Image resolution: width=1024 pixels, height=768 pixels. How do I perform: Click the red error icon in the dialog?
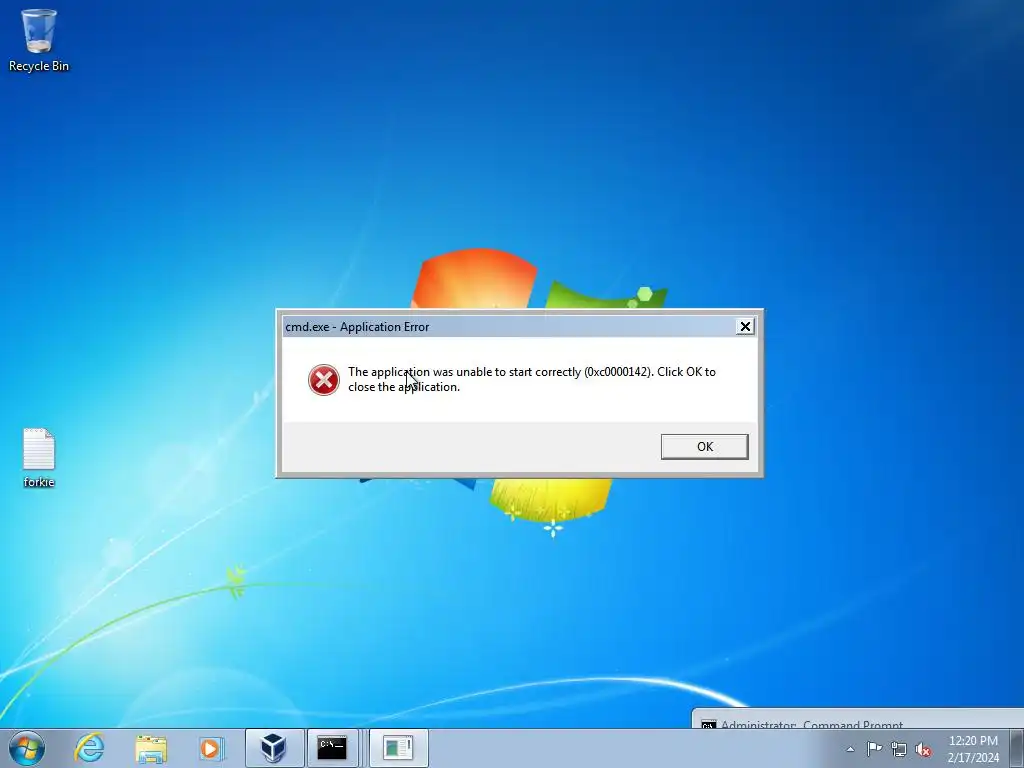pyautogui.click(x=323, y=380)
